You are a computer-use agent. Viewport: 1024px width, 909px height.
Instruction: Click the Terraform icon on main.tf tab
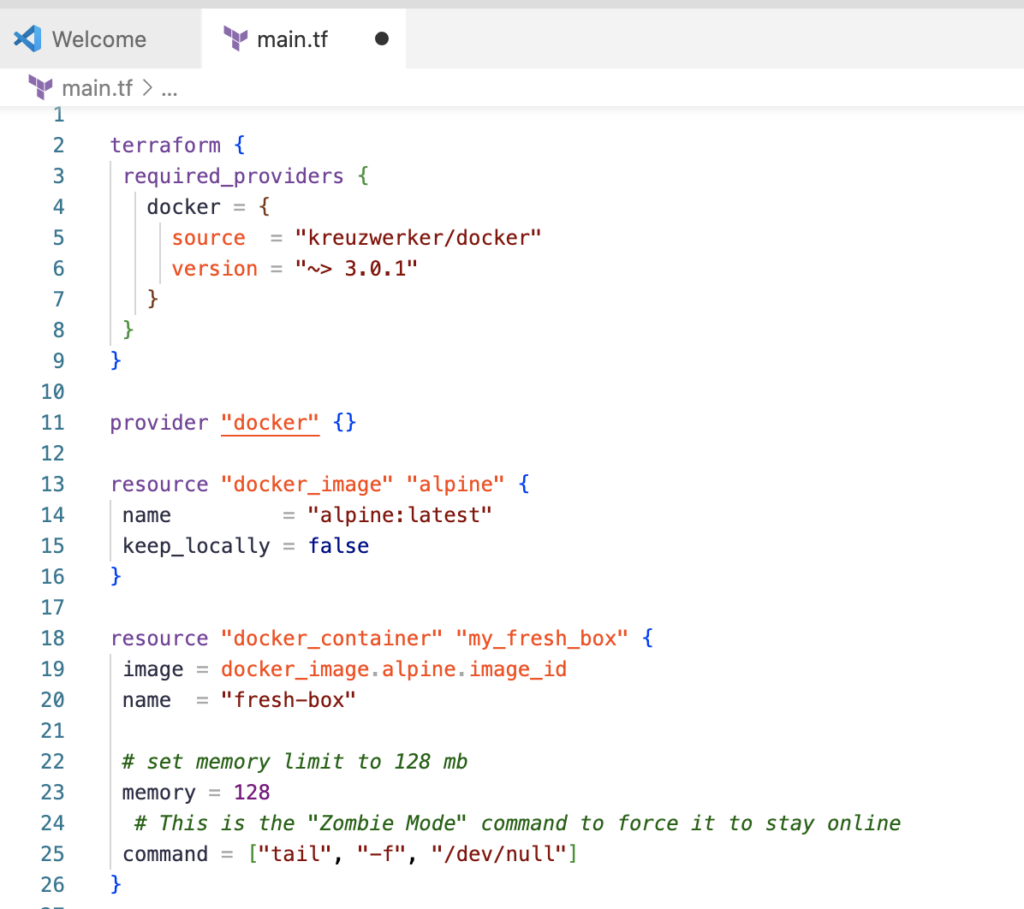pos(236,39)
